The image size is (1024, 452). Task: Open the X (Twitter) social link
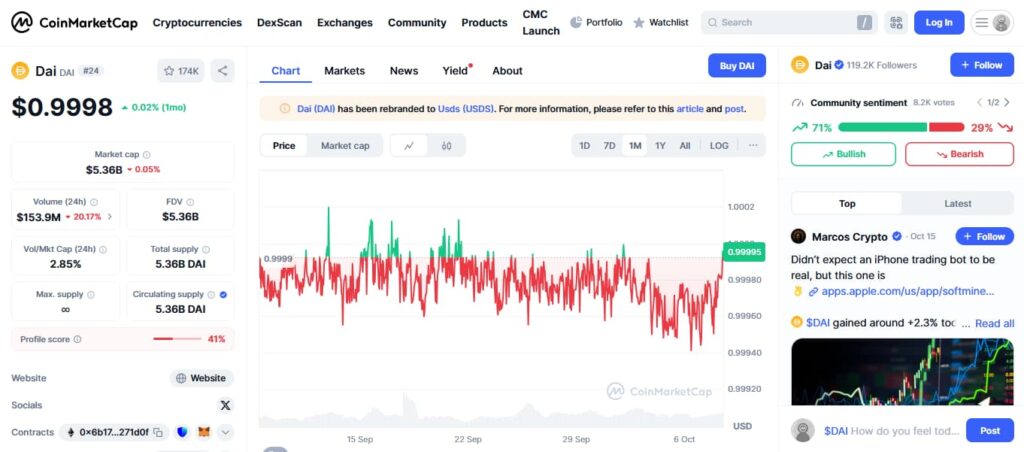(x=225, y=405)
